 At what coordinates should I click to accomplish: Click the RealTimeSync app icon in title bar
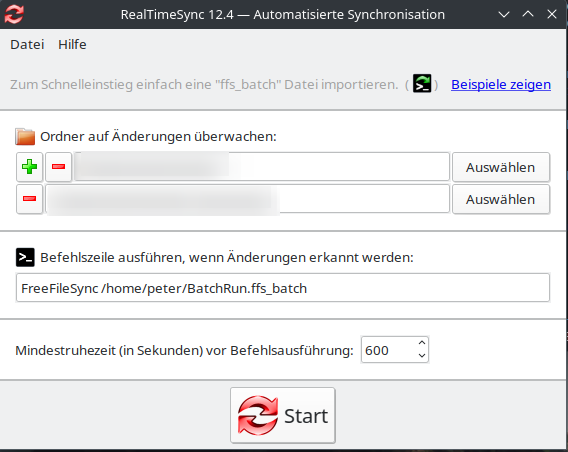(14, 14)
